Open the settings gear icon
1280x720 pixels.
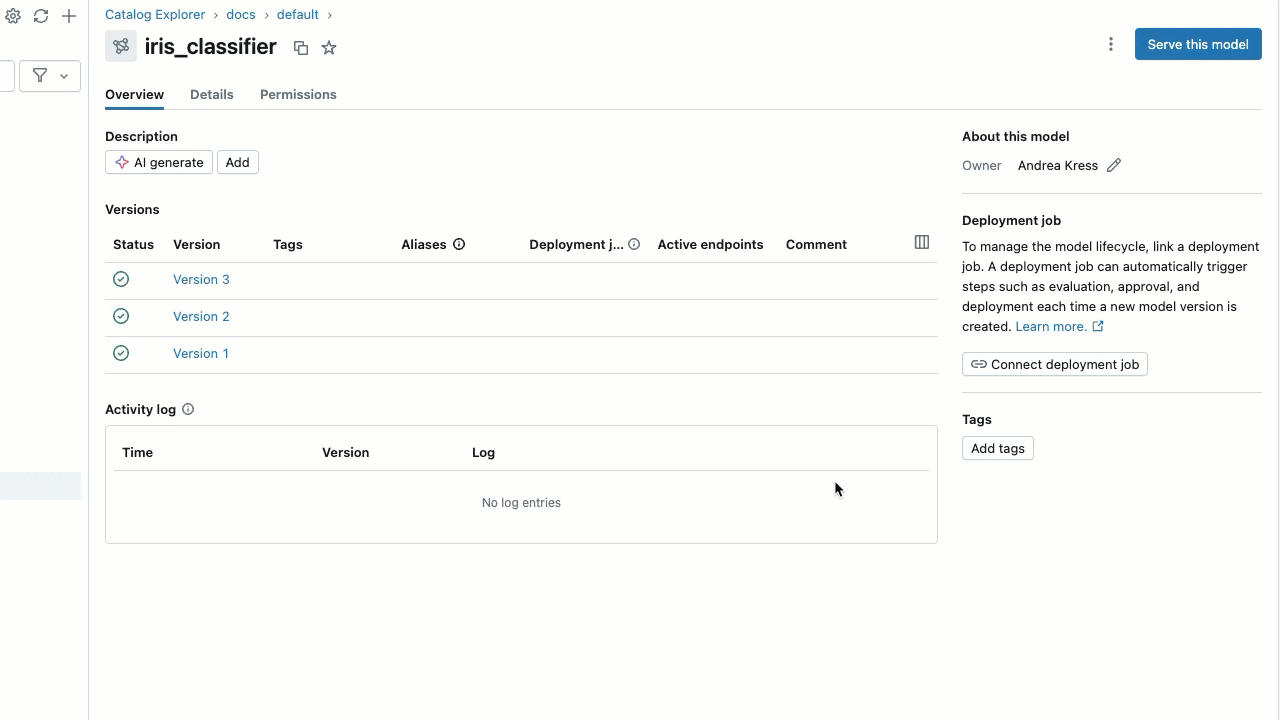tap(13, 15)
